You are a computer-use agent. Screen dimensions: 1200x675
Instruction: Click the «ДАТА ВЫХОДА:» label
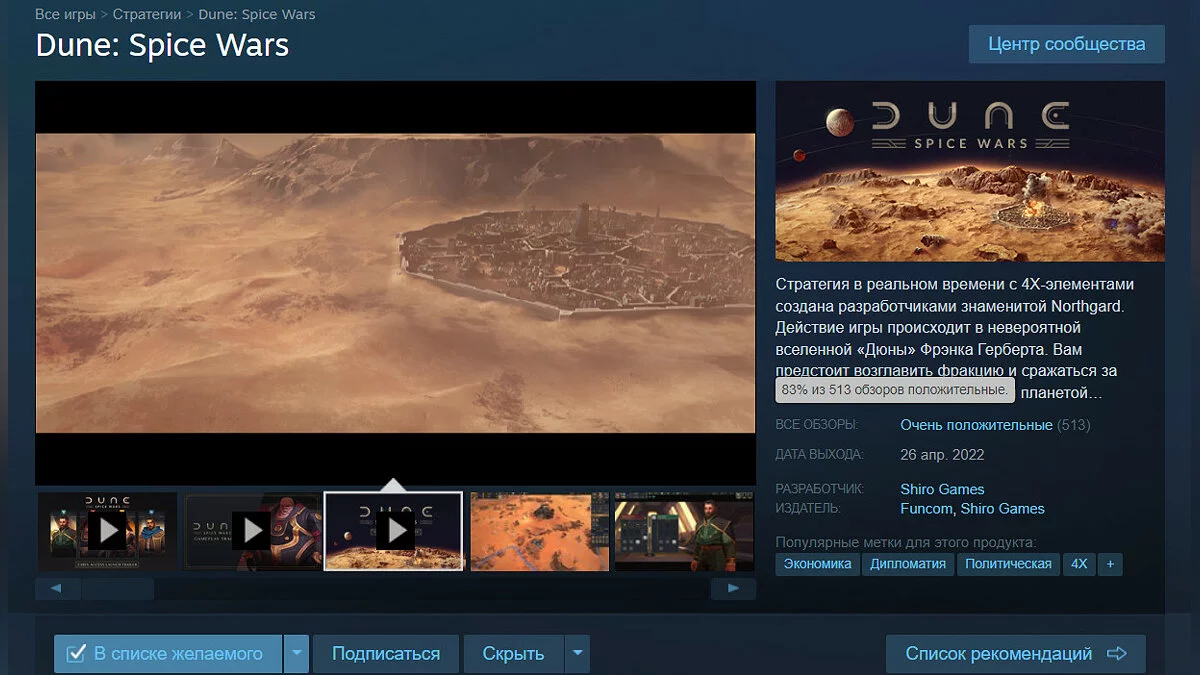[x=820, y=455]
